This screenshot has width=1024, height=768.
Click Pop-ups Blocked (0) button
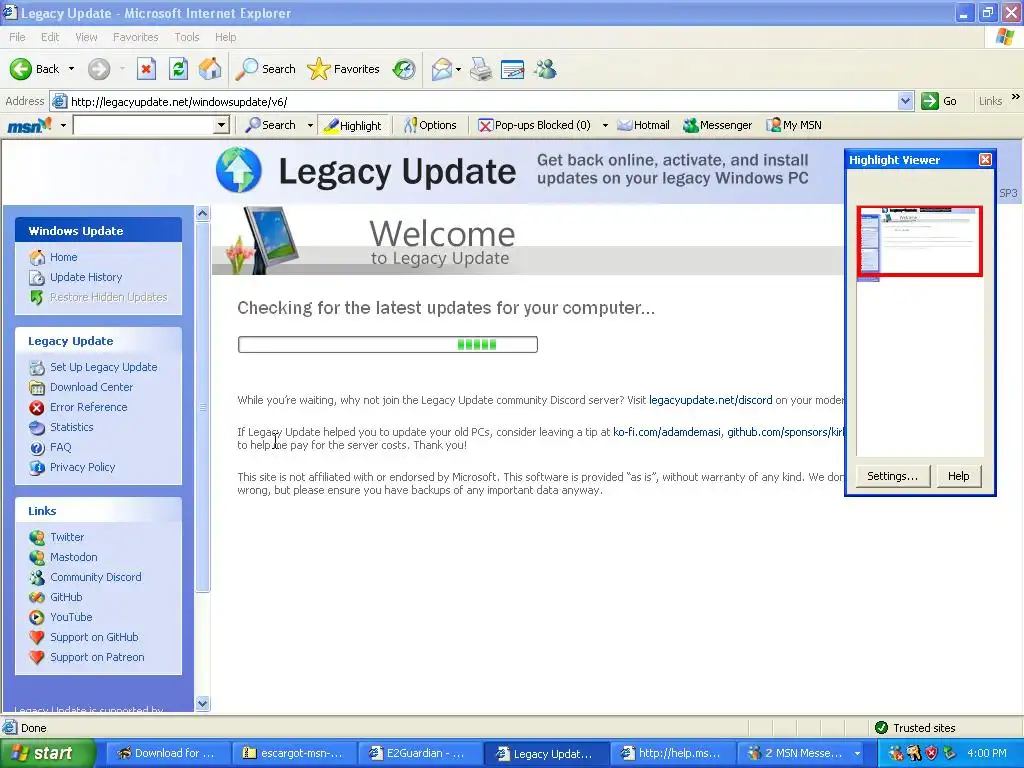coord(534,125)
